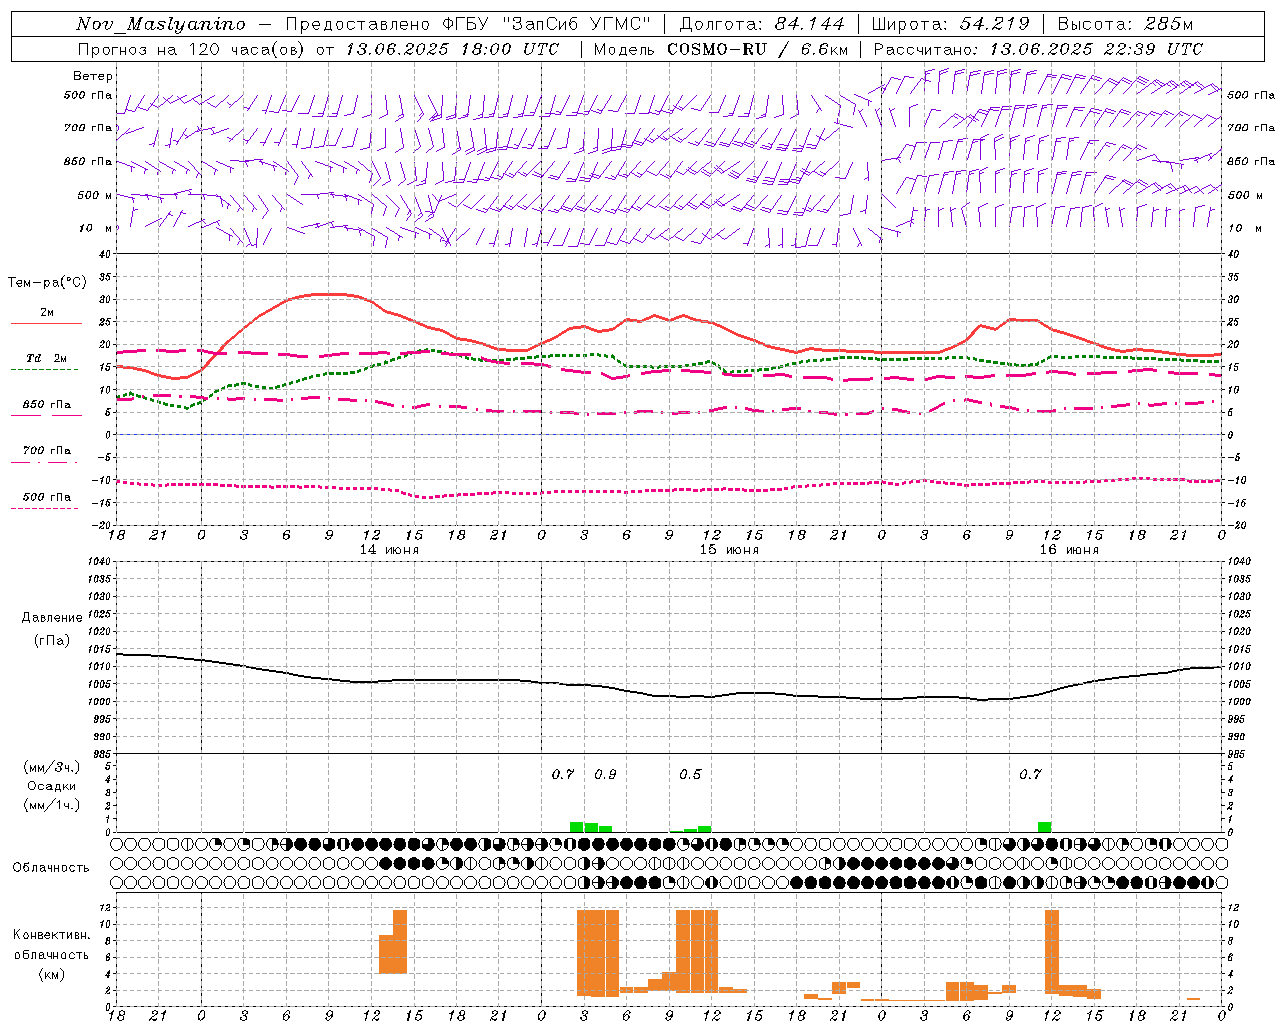The image size is (1280, 1024).
Task: Select the latitude value Широта: 54.219
Action: coord(950,24)
